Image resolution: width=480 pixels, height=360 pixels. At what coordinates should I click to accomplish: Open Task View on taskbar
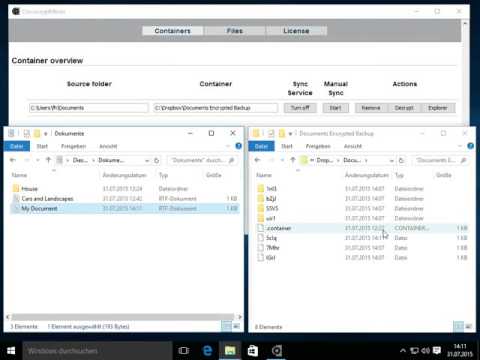[x=184, y=351]
